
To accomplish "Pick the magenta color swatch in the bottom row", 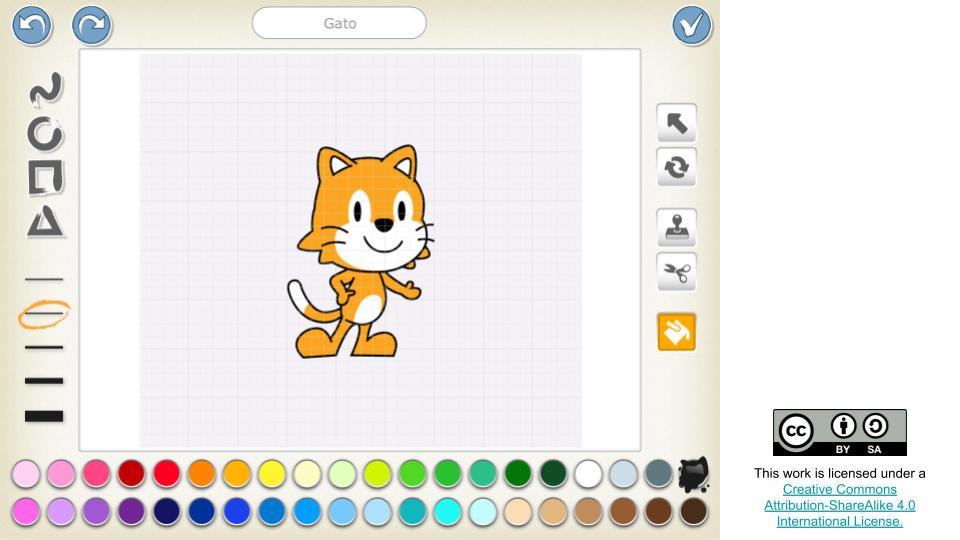I will [26, 511].
